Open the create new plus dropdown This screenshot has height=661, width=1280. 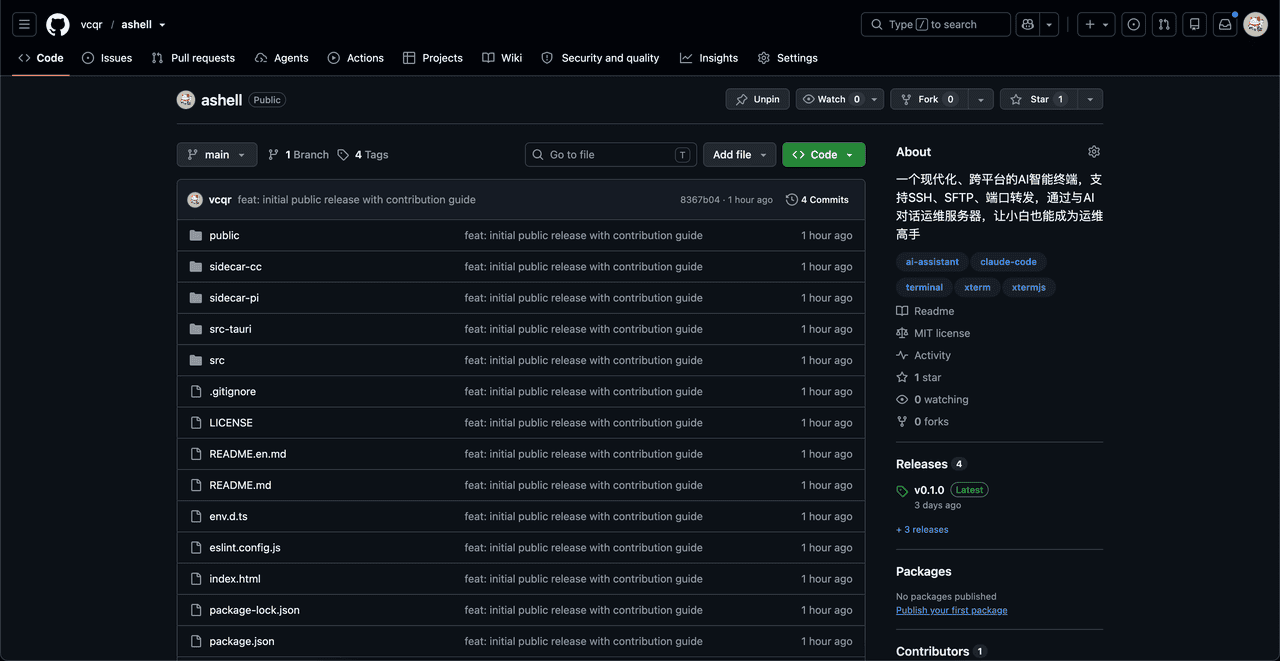tap(1097, 25)
